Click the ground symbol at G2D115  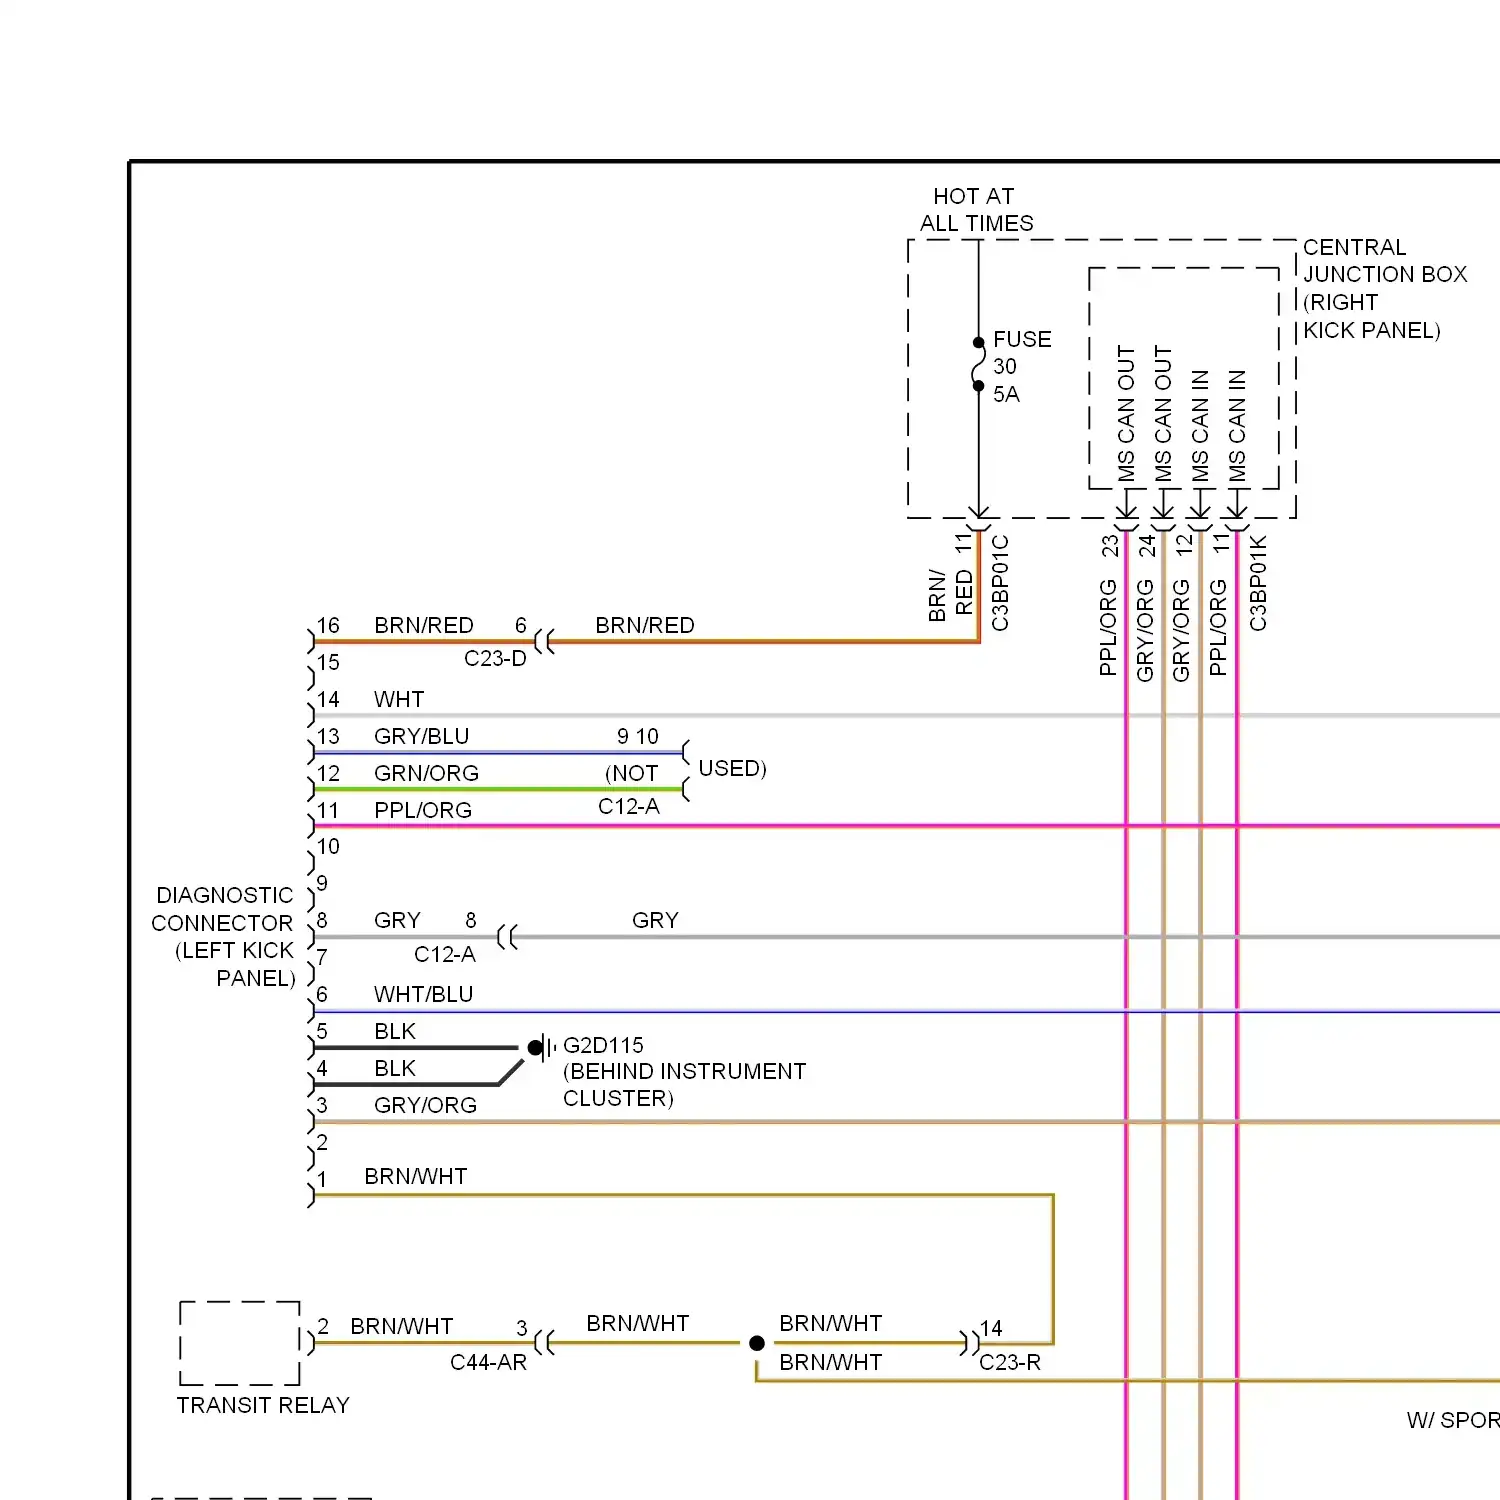click(x=543, y=1048)
